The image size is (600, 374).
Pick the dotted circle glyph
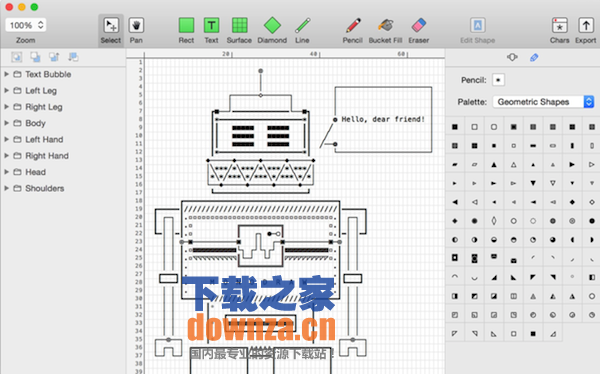click(533, 221)
